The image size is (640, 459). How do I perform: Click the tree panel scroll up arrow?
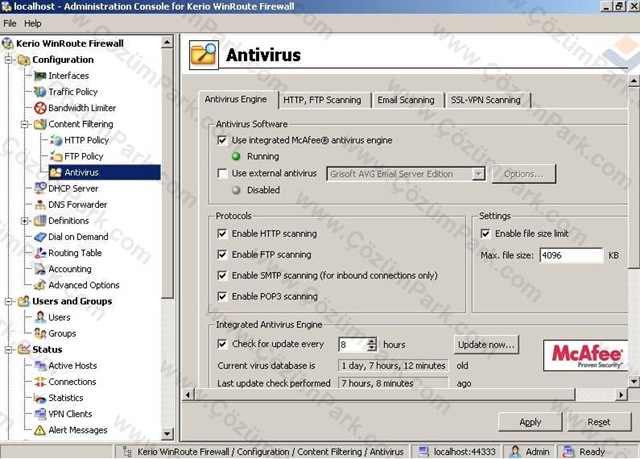pos(167,42)
